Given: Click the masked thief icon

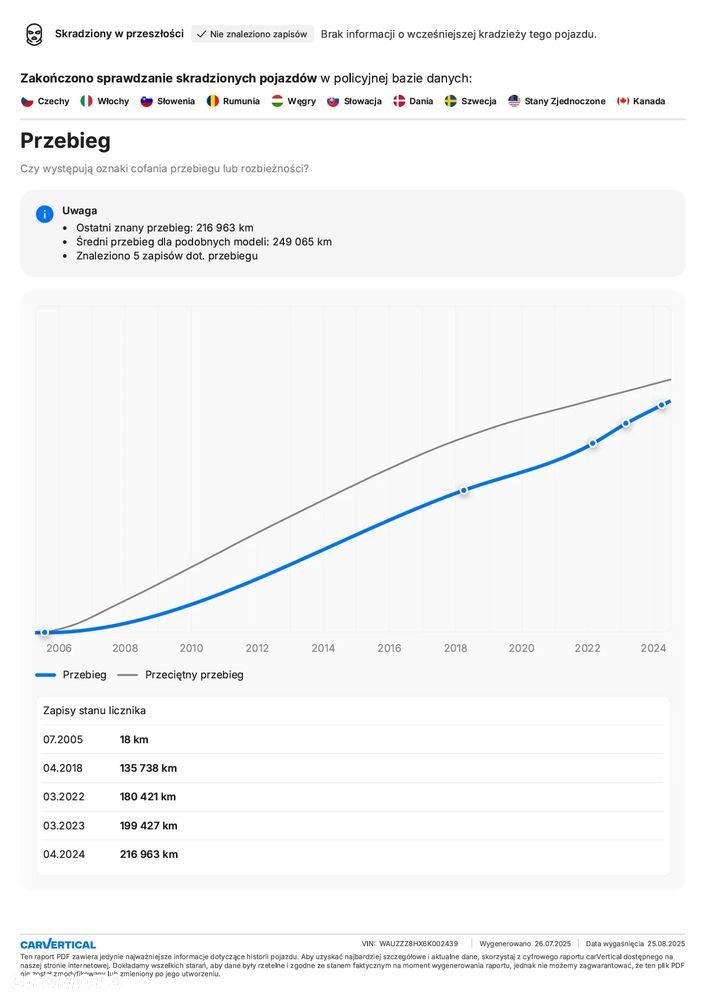Looking at the screenshot, I should (x=34, y=35).
